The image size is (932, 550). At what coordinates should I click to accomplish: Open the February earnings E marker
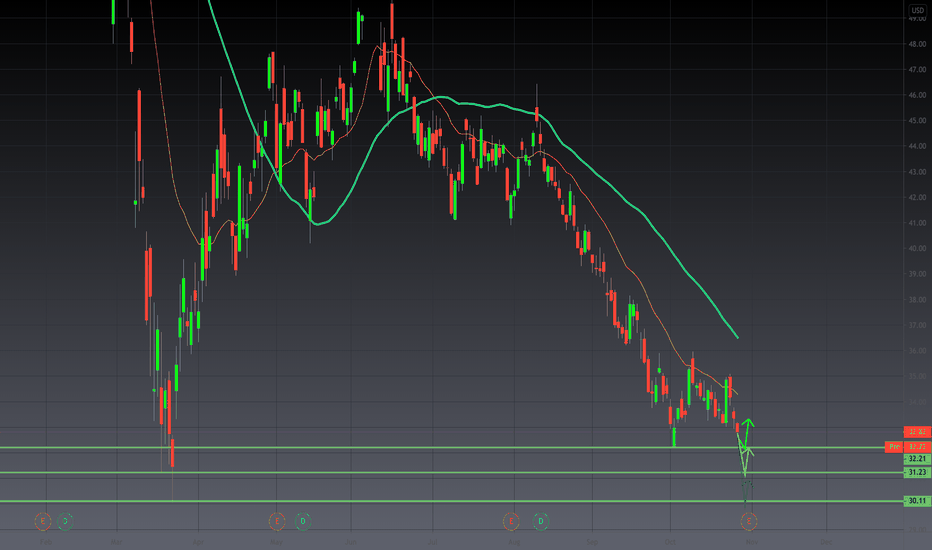[42, 521]
